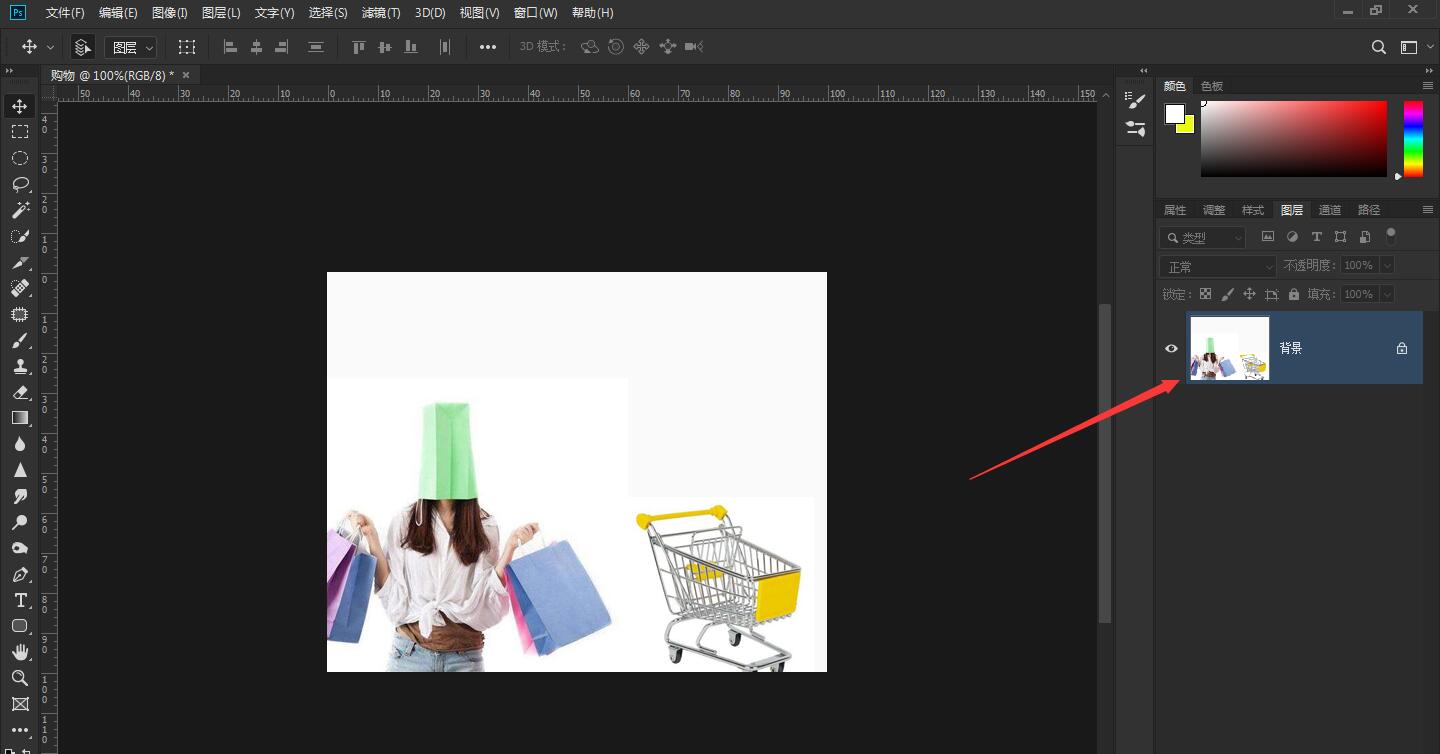Select the Zoom tool

pos(20,678)
